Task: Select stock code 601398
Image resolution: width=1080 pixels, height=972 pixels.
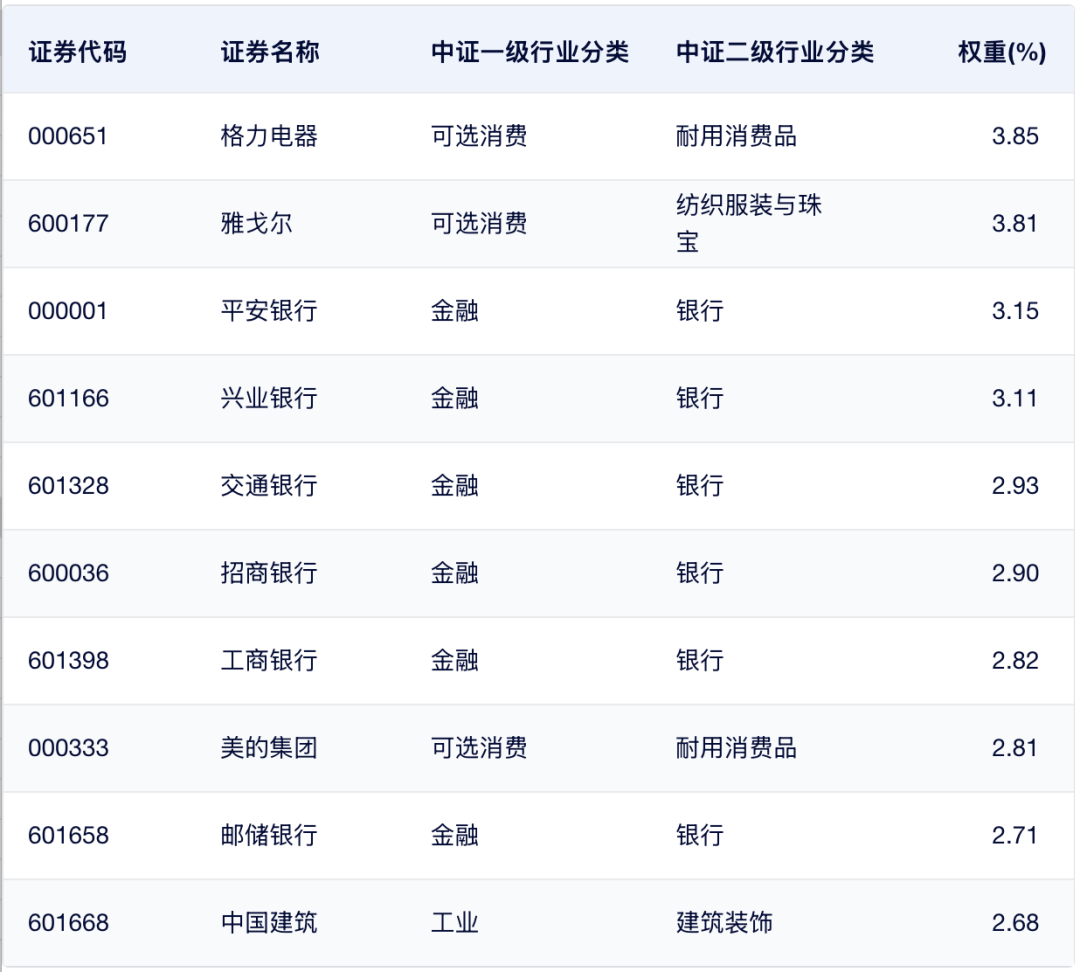Action: pos(68,661)
